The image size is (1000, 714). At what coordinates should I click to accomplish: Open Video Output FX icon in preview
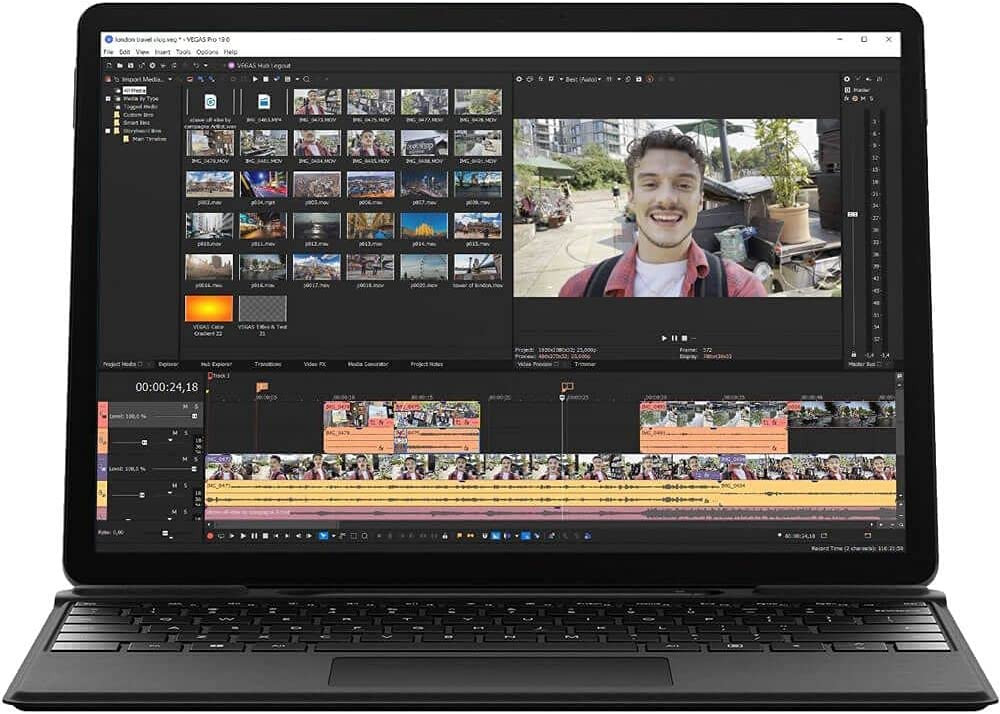[541, 79]
